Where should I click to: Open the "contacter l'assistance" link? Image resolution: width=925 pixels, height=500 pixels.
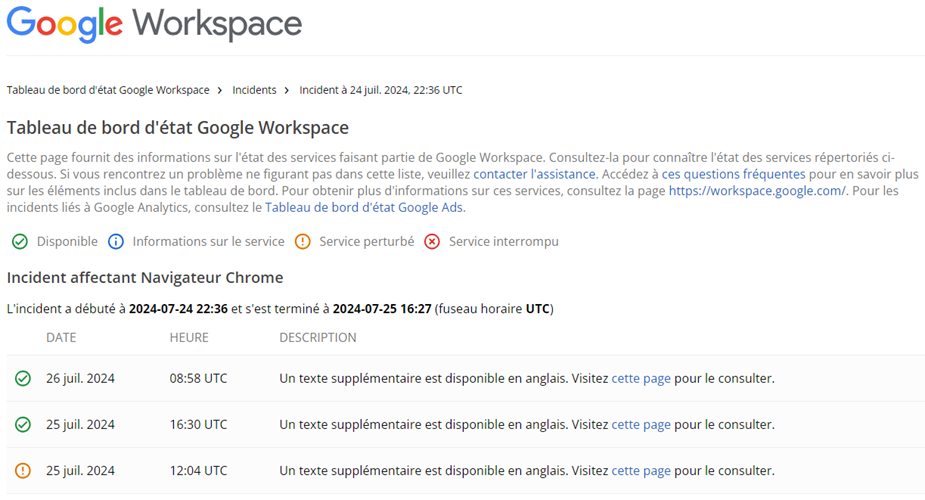534,175
